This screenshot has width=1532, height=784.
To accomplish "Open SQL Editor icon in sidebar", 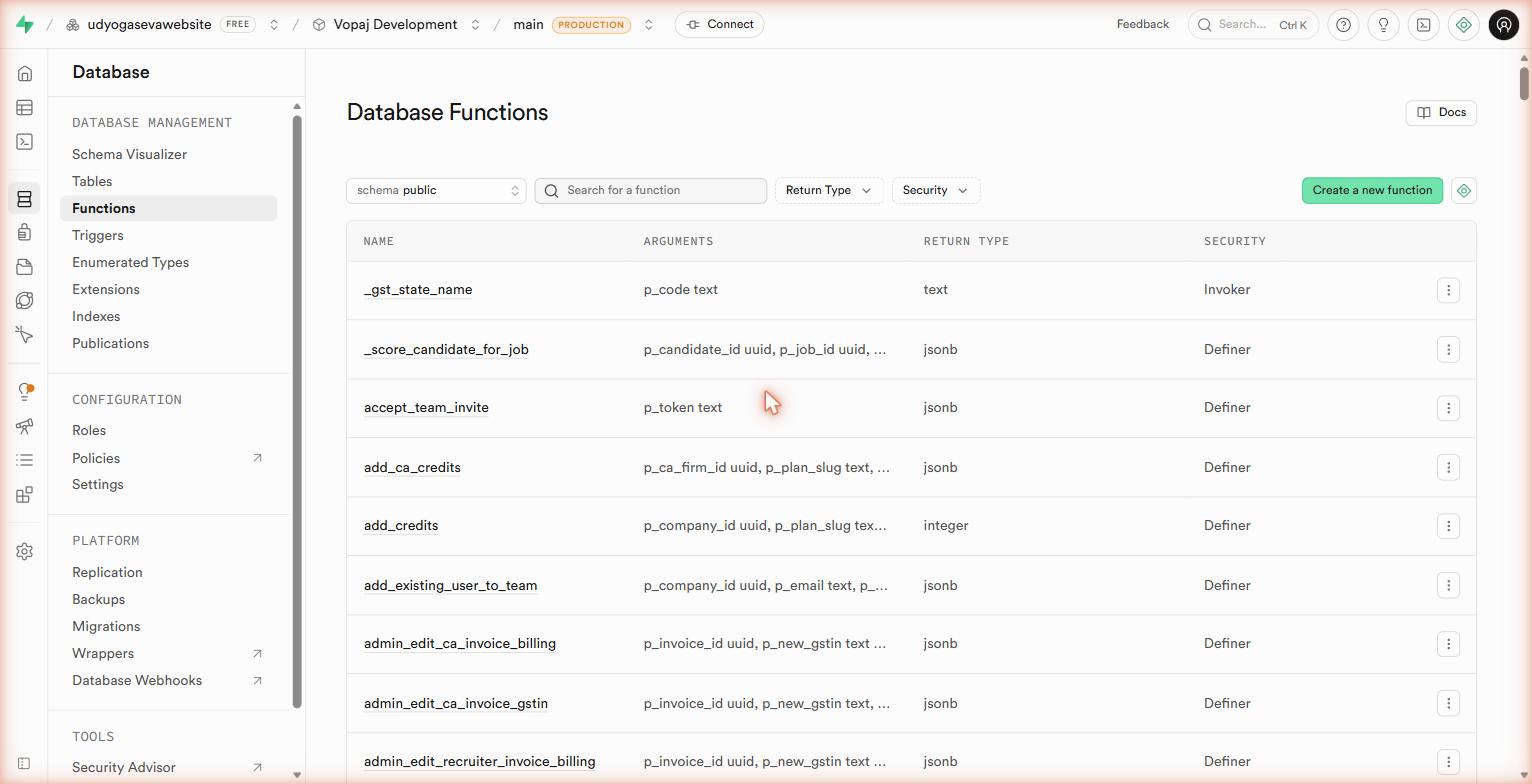I will (25, 142).
